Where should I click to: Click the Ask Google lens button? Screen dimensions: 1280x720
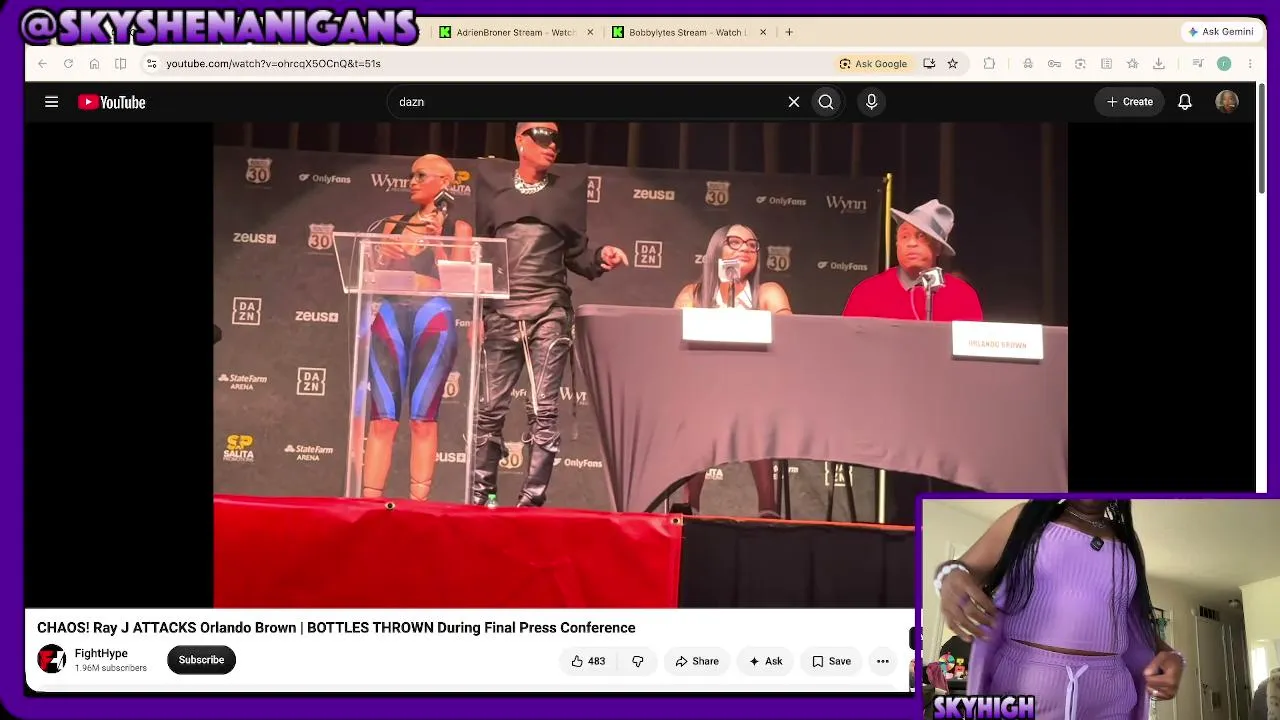[x=873, y=64]
